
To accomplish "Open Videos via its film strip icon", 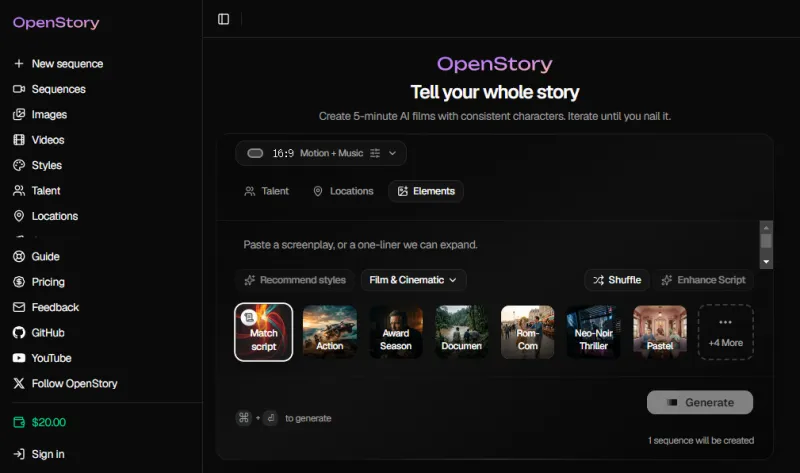I will pyautogui.click(x=19, y=140).
